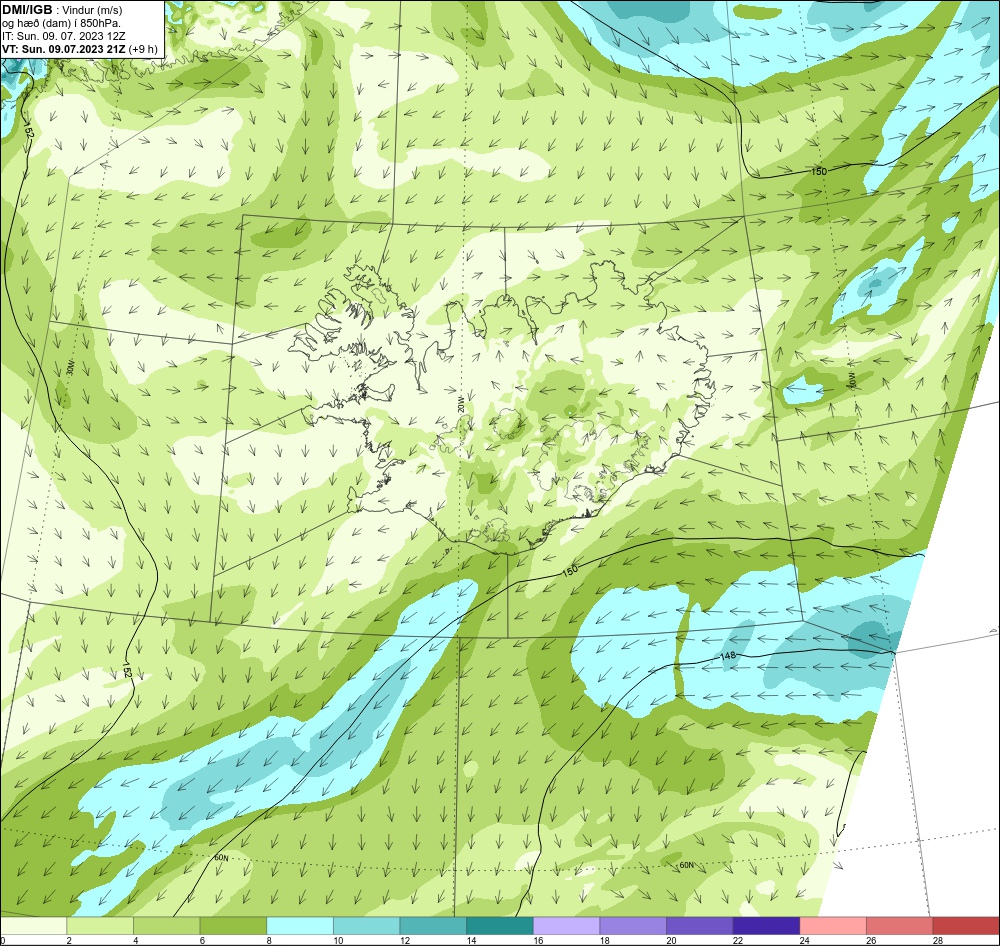Click the "150" contour label south of Iceland
The image size is (1000, 946).
570,571
